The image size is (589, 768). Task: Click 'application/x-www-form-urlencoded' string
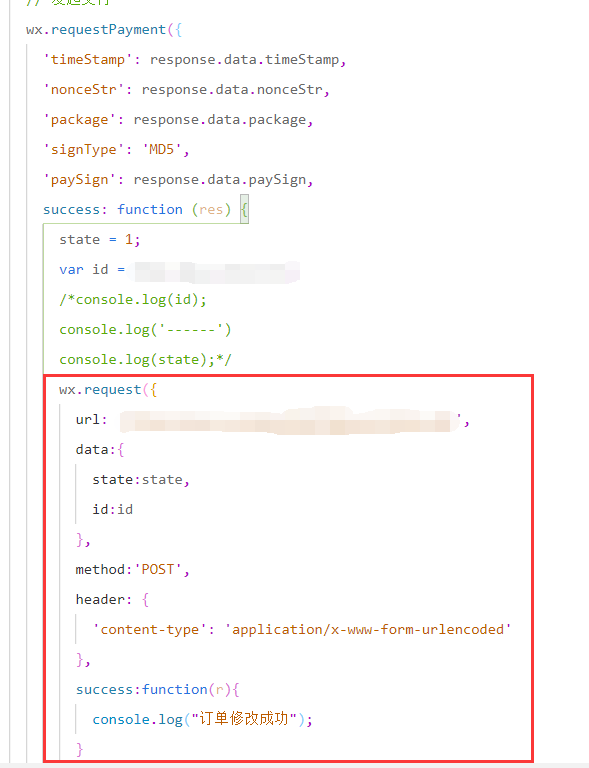click(x=368, y=629)
